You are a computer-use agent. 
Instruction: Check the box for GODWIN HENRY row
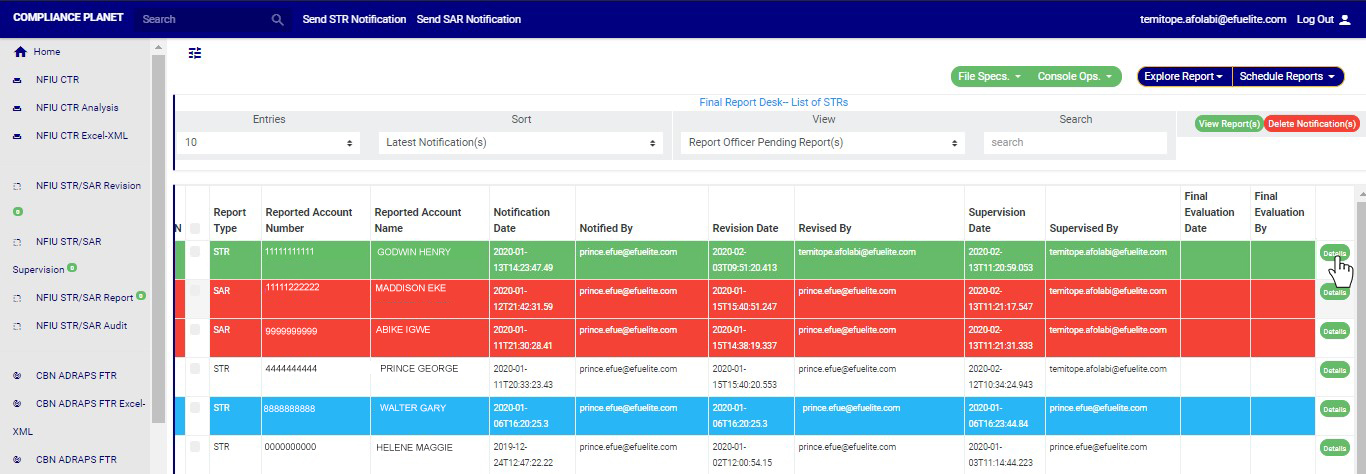point(195,252)
